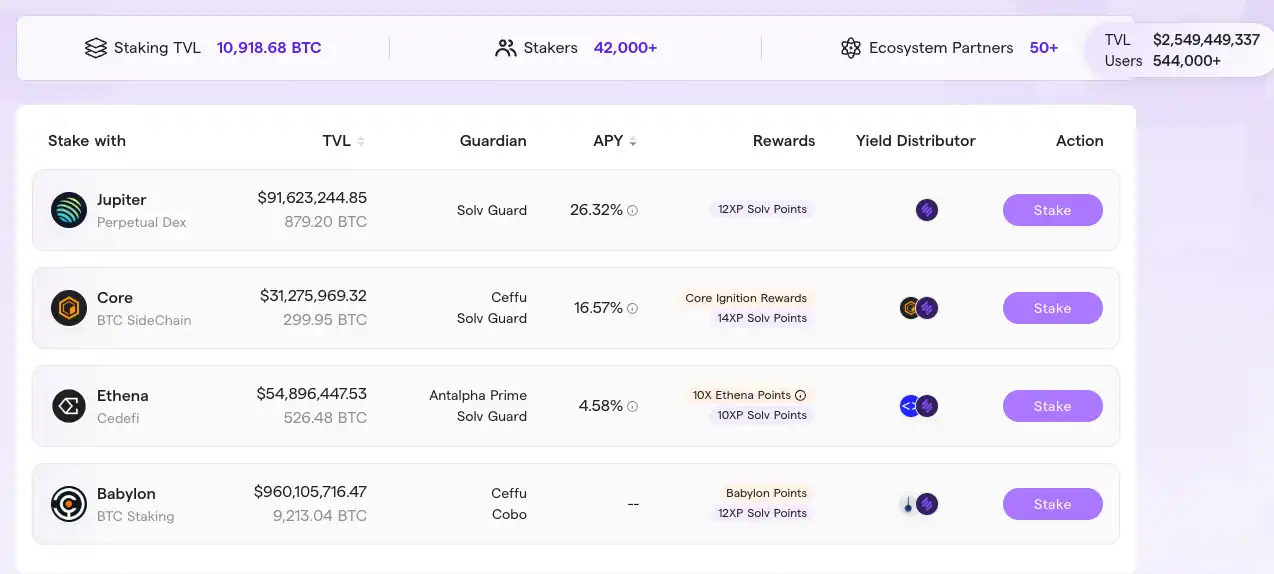Viewport: 1274px width, 574px height.
Task: Click Jupiter row yield distributor icon
Action: click(x=927, y=210)
